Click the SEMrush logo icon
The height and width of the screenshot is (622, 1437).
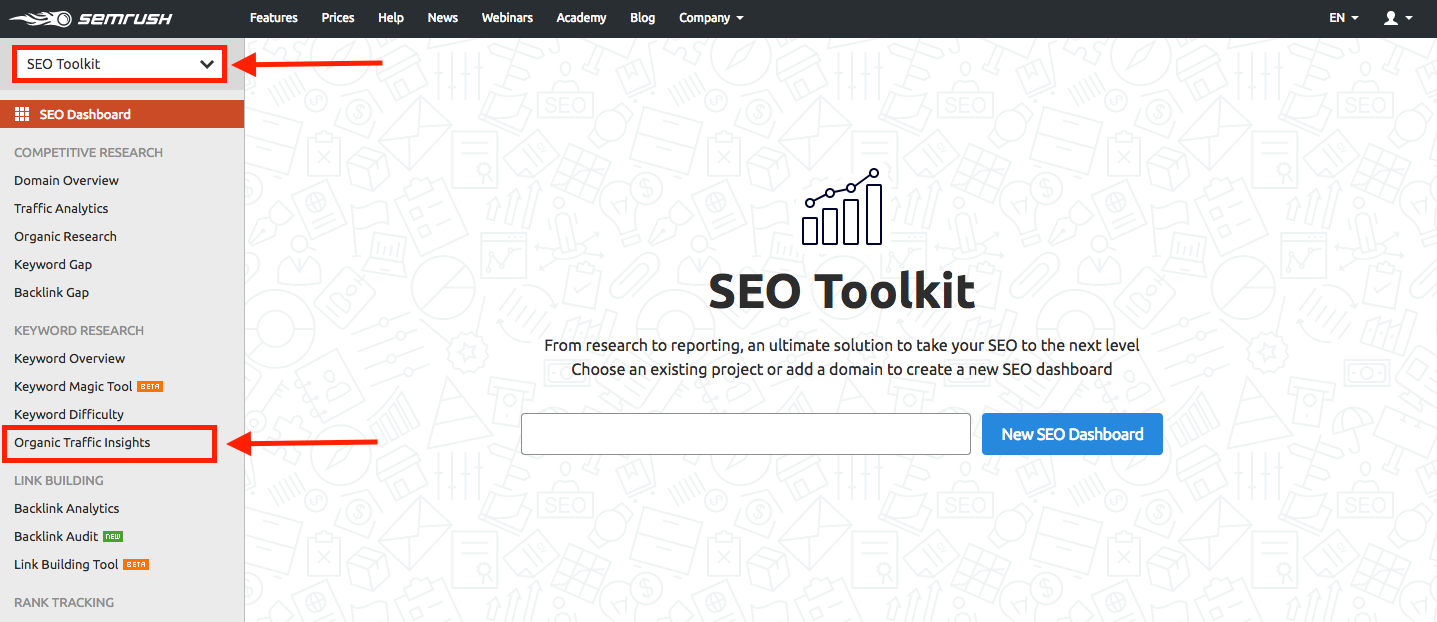coord(40,17)
